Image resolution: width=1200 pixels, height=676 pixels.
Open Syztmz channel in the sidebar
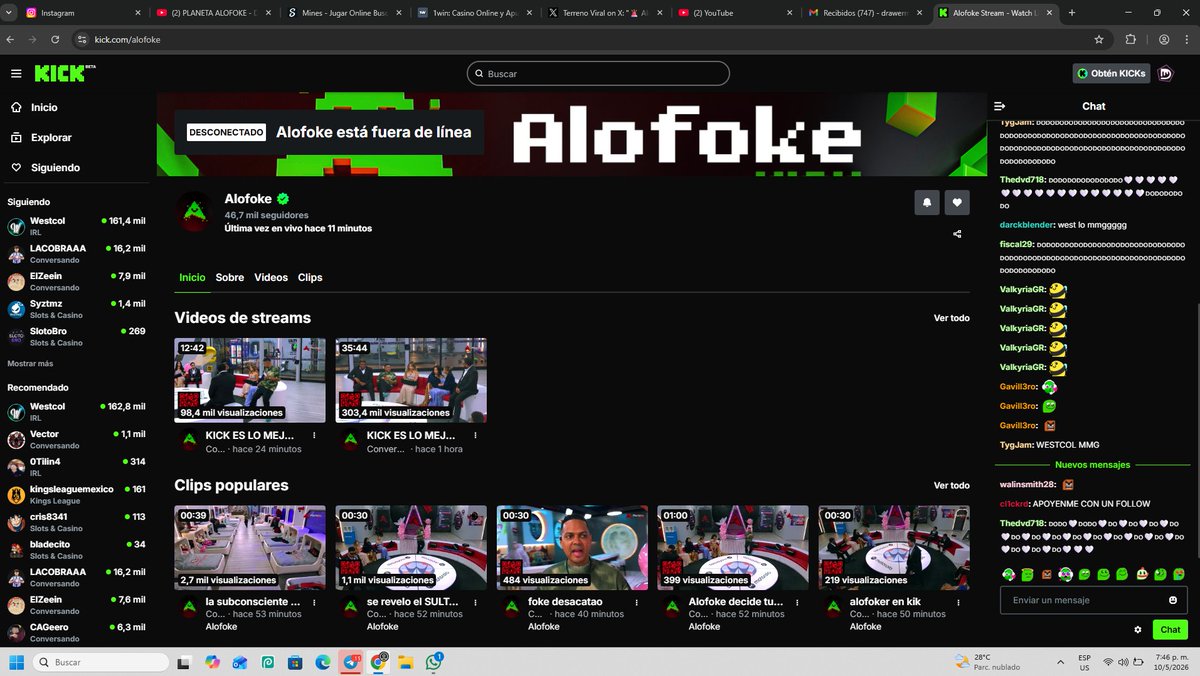coord(77,309)
